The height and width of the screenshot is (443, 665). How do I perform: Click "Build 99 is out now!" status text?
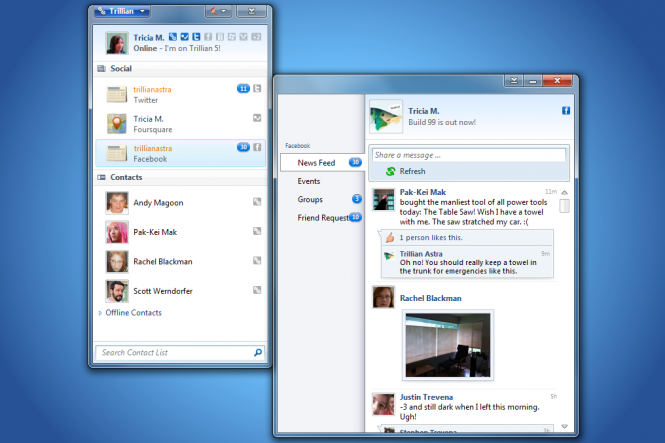442,122
